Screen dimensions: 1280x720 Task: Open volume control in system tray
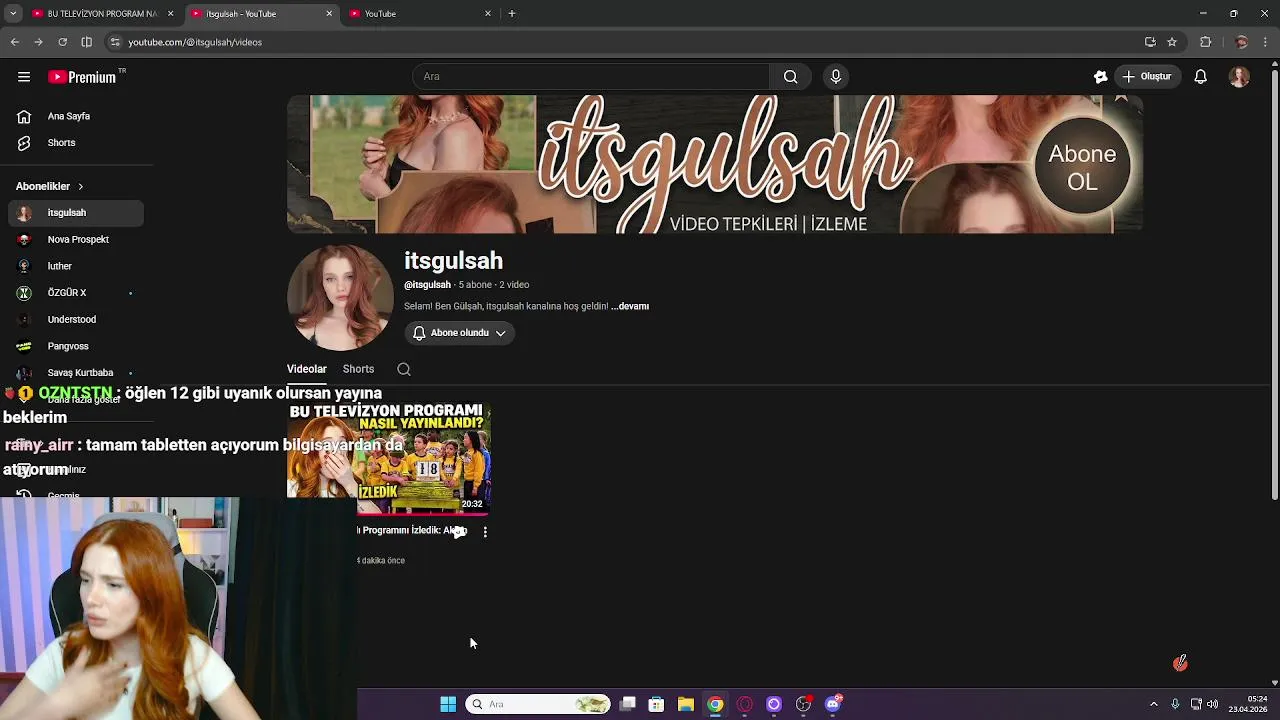[1213, 704]
